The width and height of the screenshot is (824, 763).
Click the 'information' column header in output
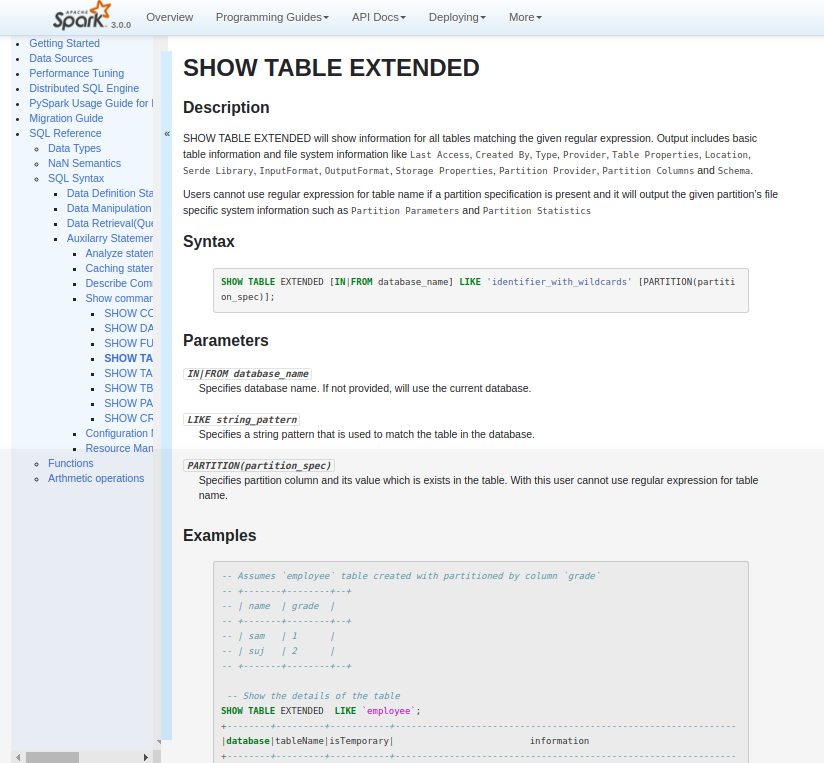coord(559,741)
